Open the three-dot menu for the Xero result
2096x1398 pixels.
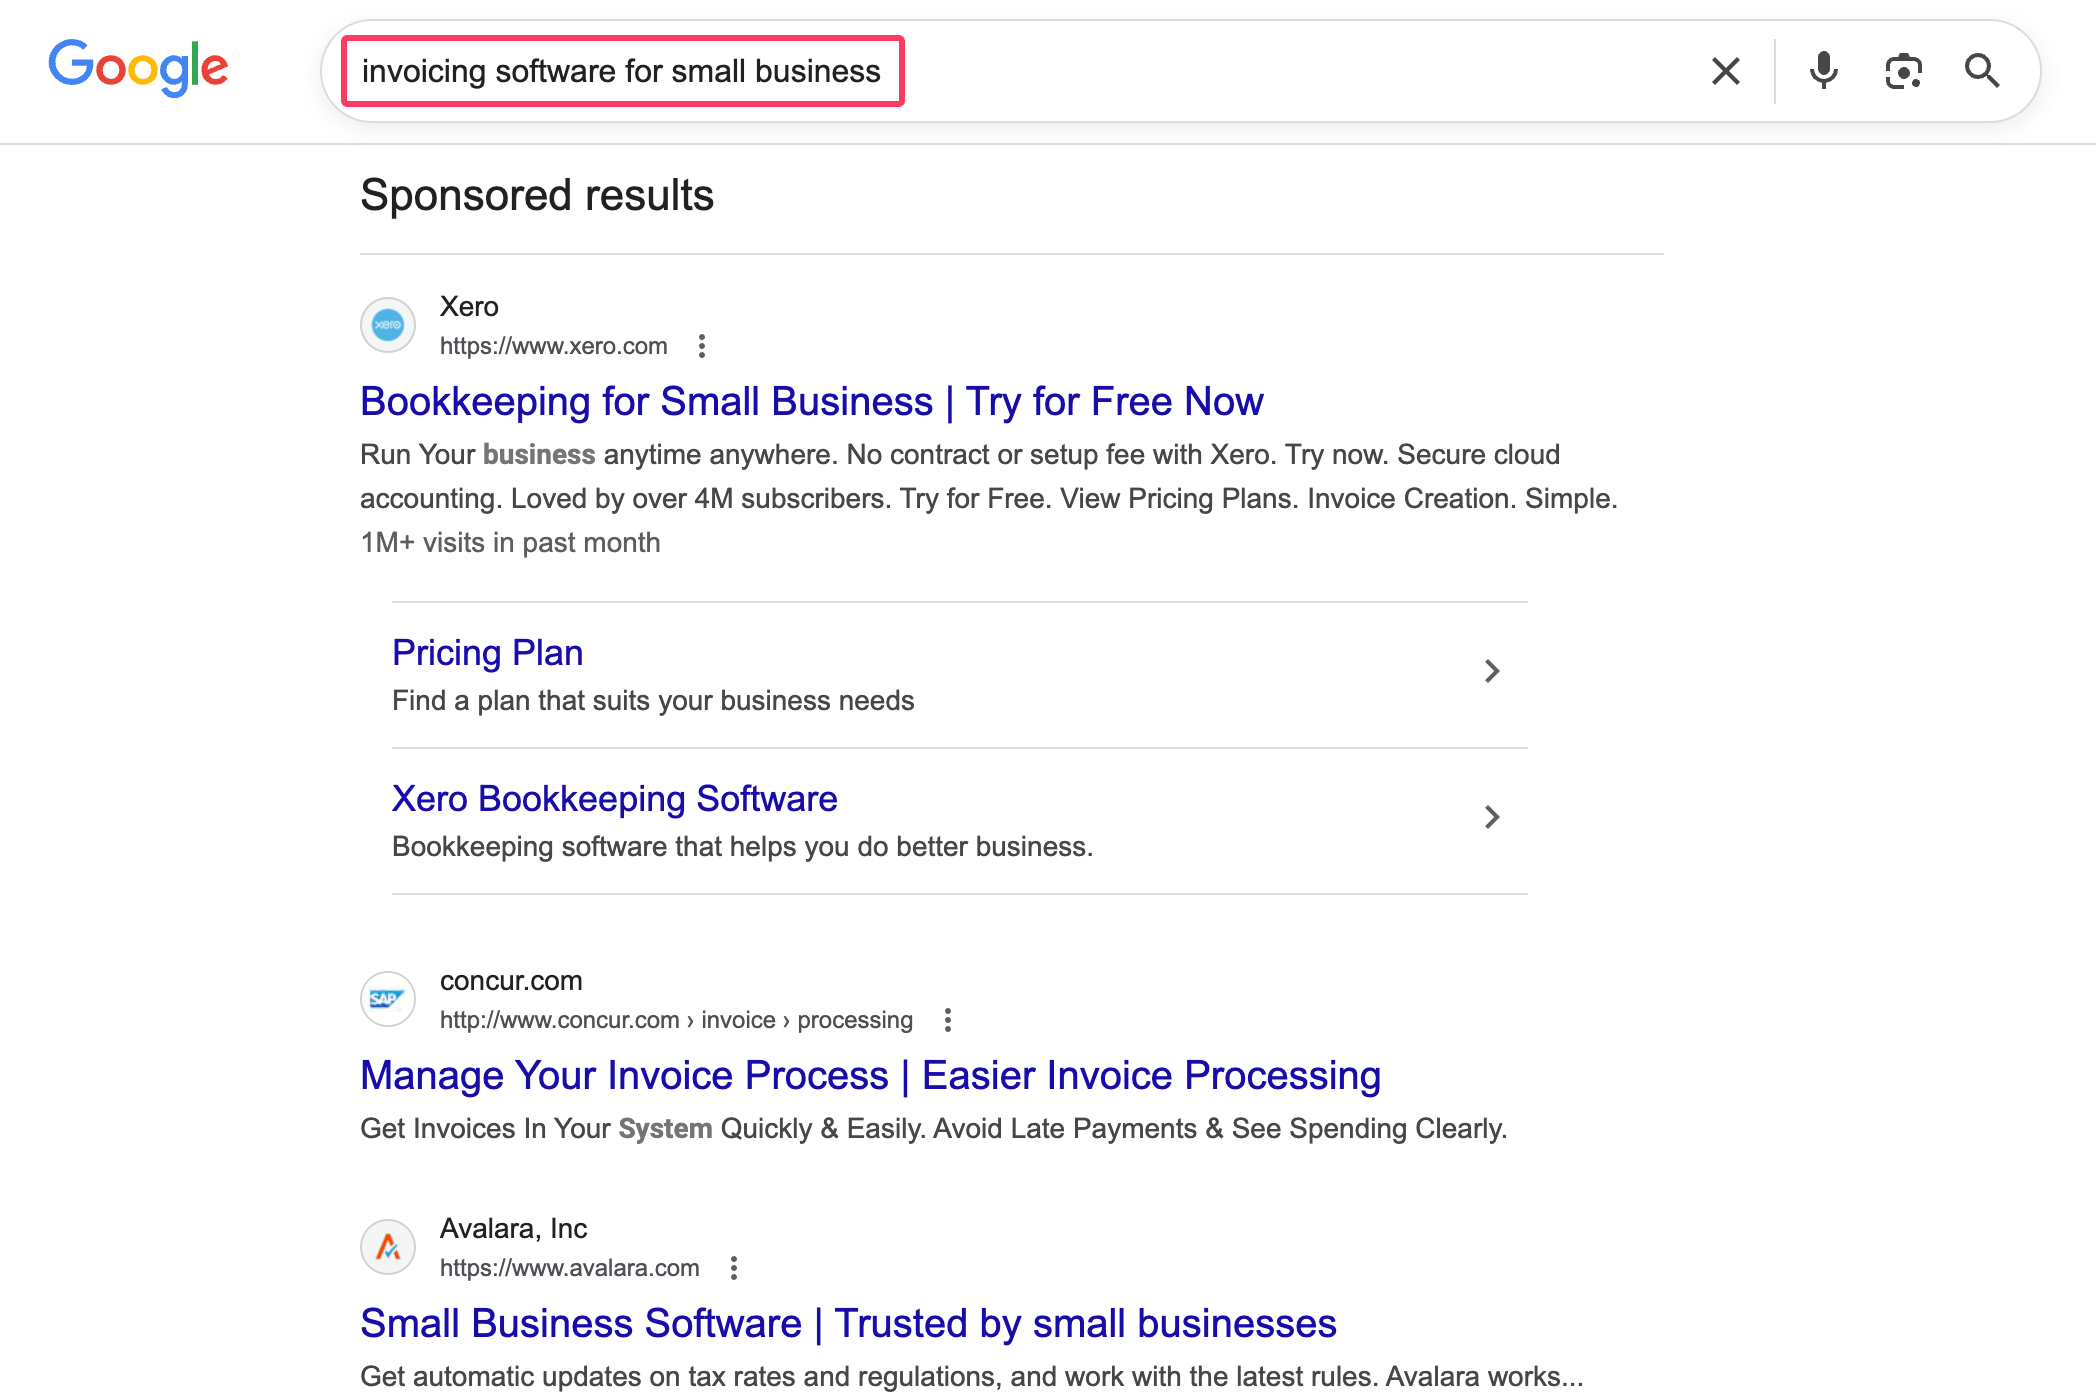[702, 346]
